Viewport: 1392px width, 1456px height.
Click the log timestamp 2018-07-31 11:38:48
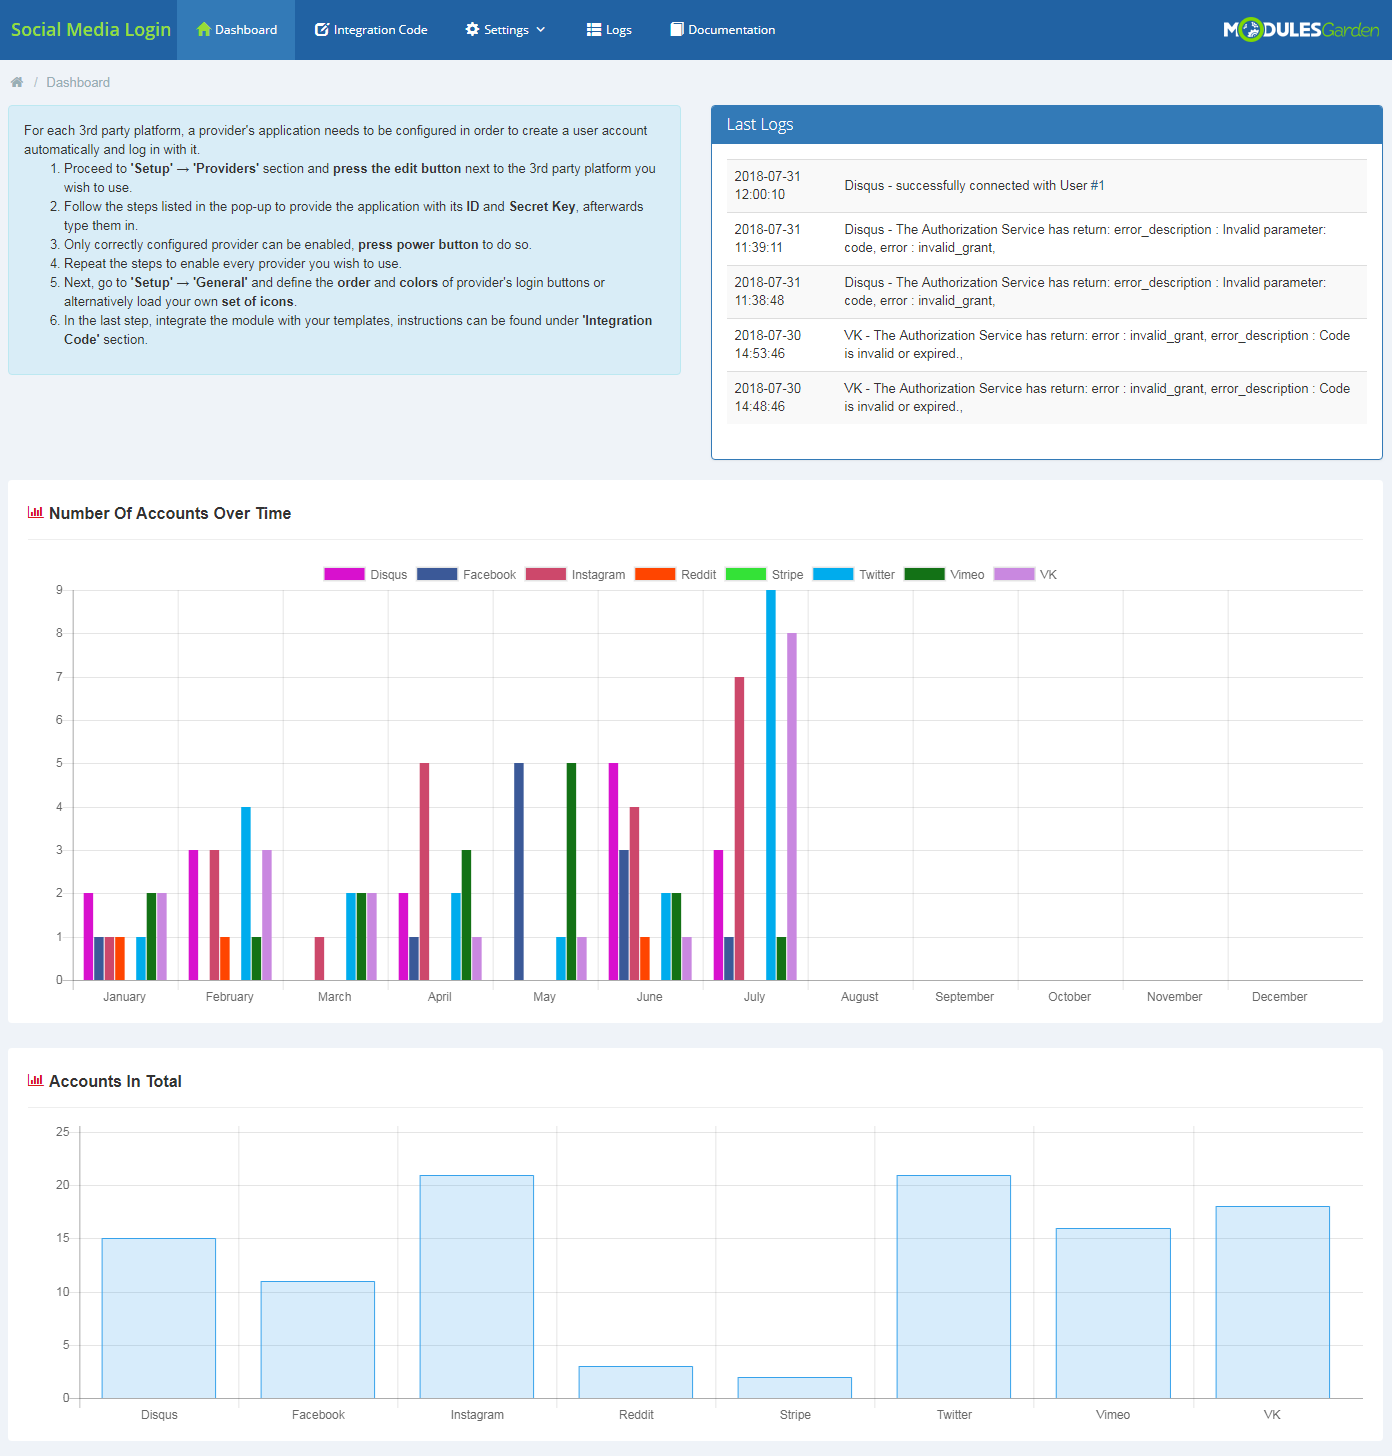point(768,291)
